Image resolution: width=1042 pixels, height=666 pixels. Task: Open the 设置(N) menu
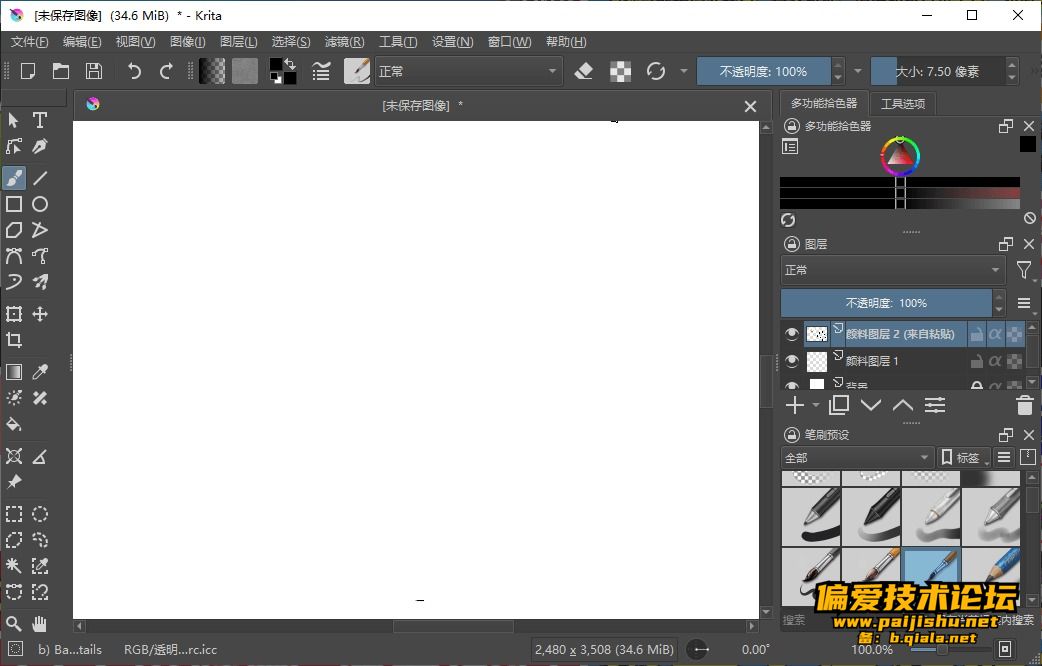[x=453, y=42]
